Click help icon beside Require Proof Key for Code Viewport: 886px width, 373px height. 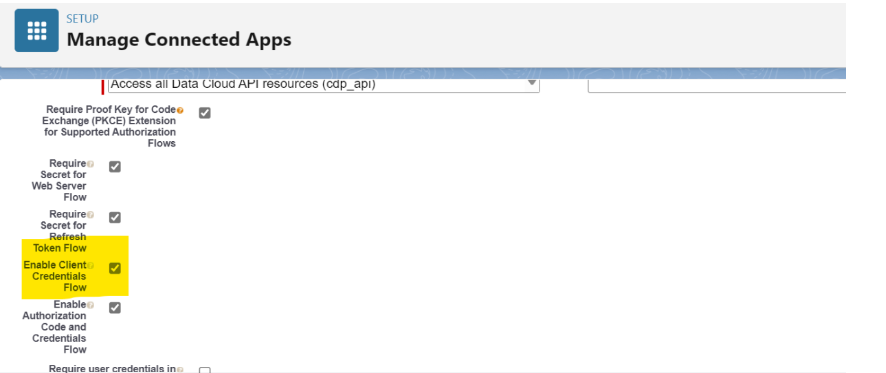[180, 110]
